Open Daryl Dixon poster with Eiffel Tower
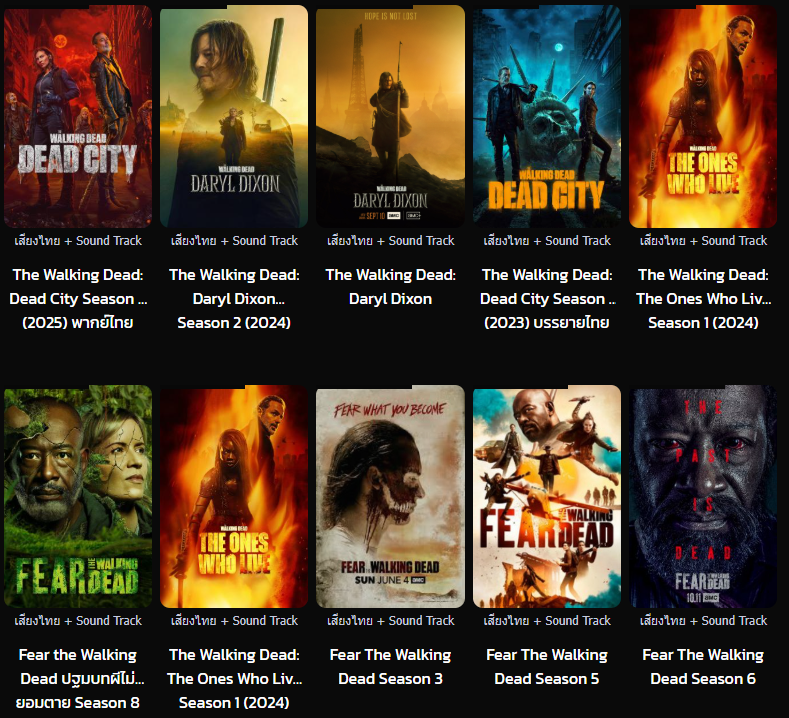The width and height of the screenshot is (789, 718). click(x=390, y=116)
